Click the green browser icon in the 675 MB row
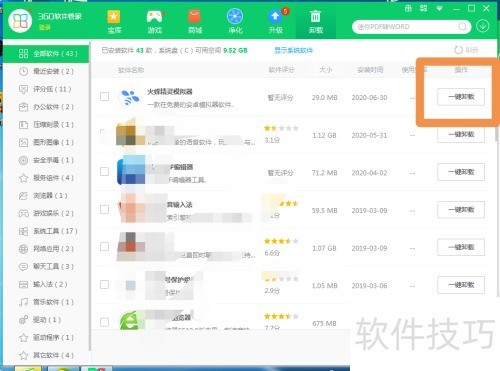Viewport: 500px width, 371px height. tap(129, 320)
